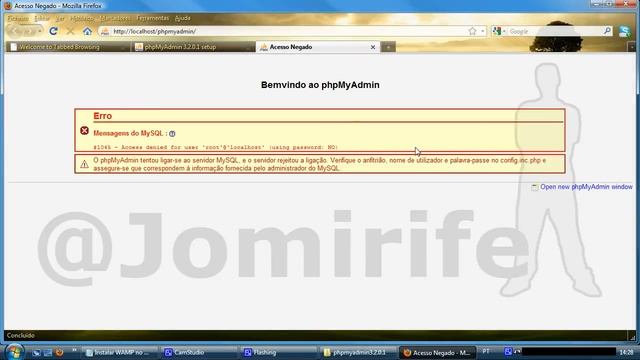Select the Acesso Negado tab
The height and width of the screenshot is (360, 640).
click(318, 47)
